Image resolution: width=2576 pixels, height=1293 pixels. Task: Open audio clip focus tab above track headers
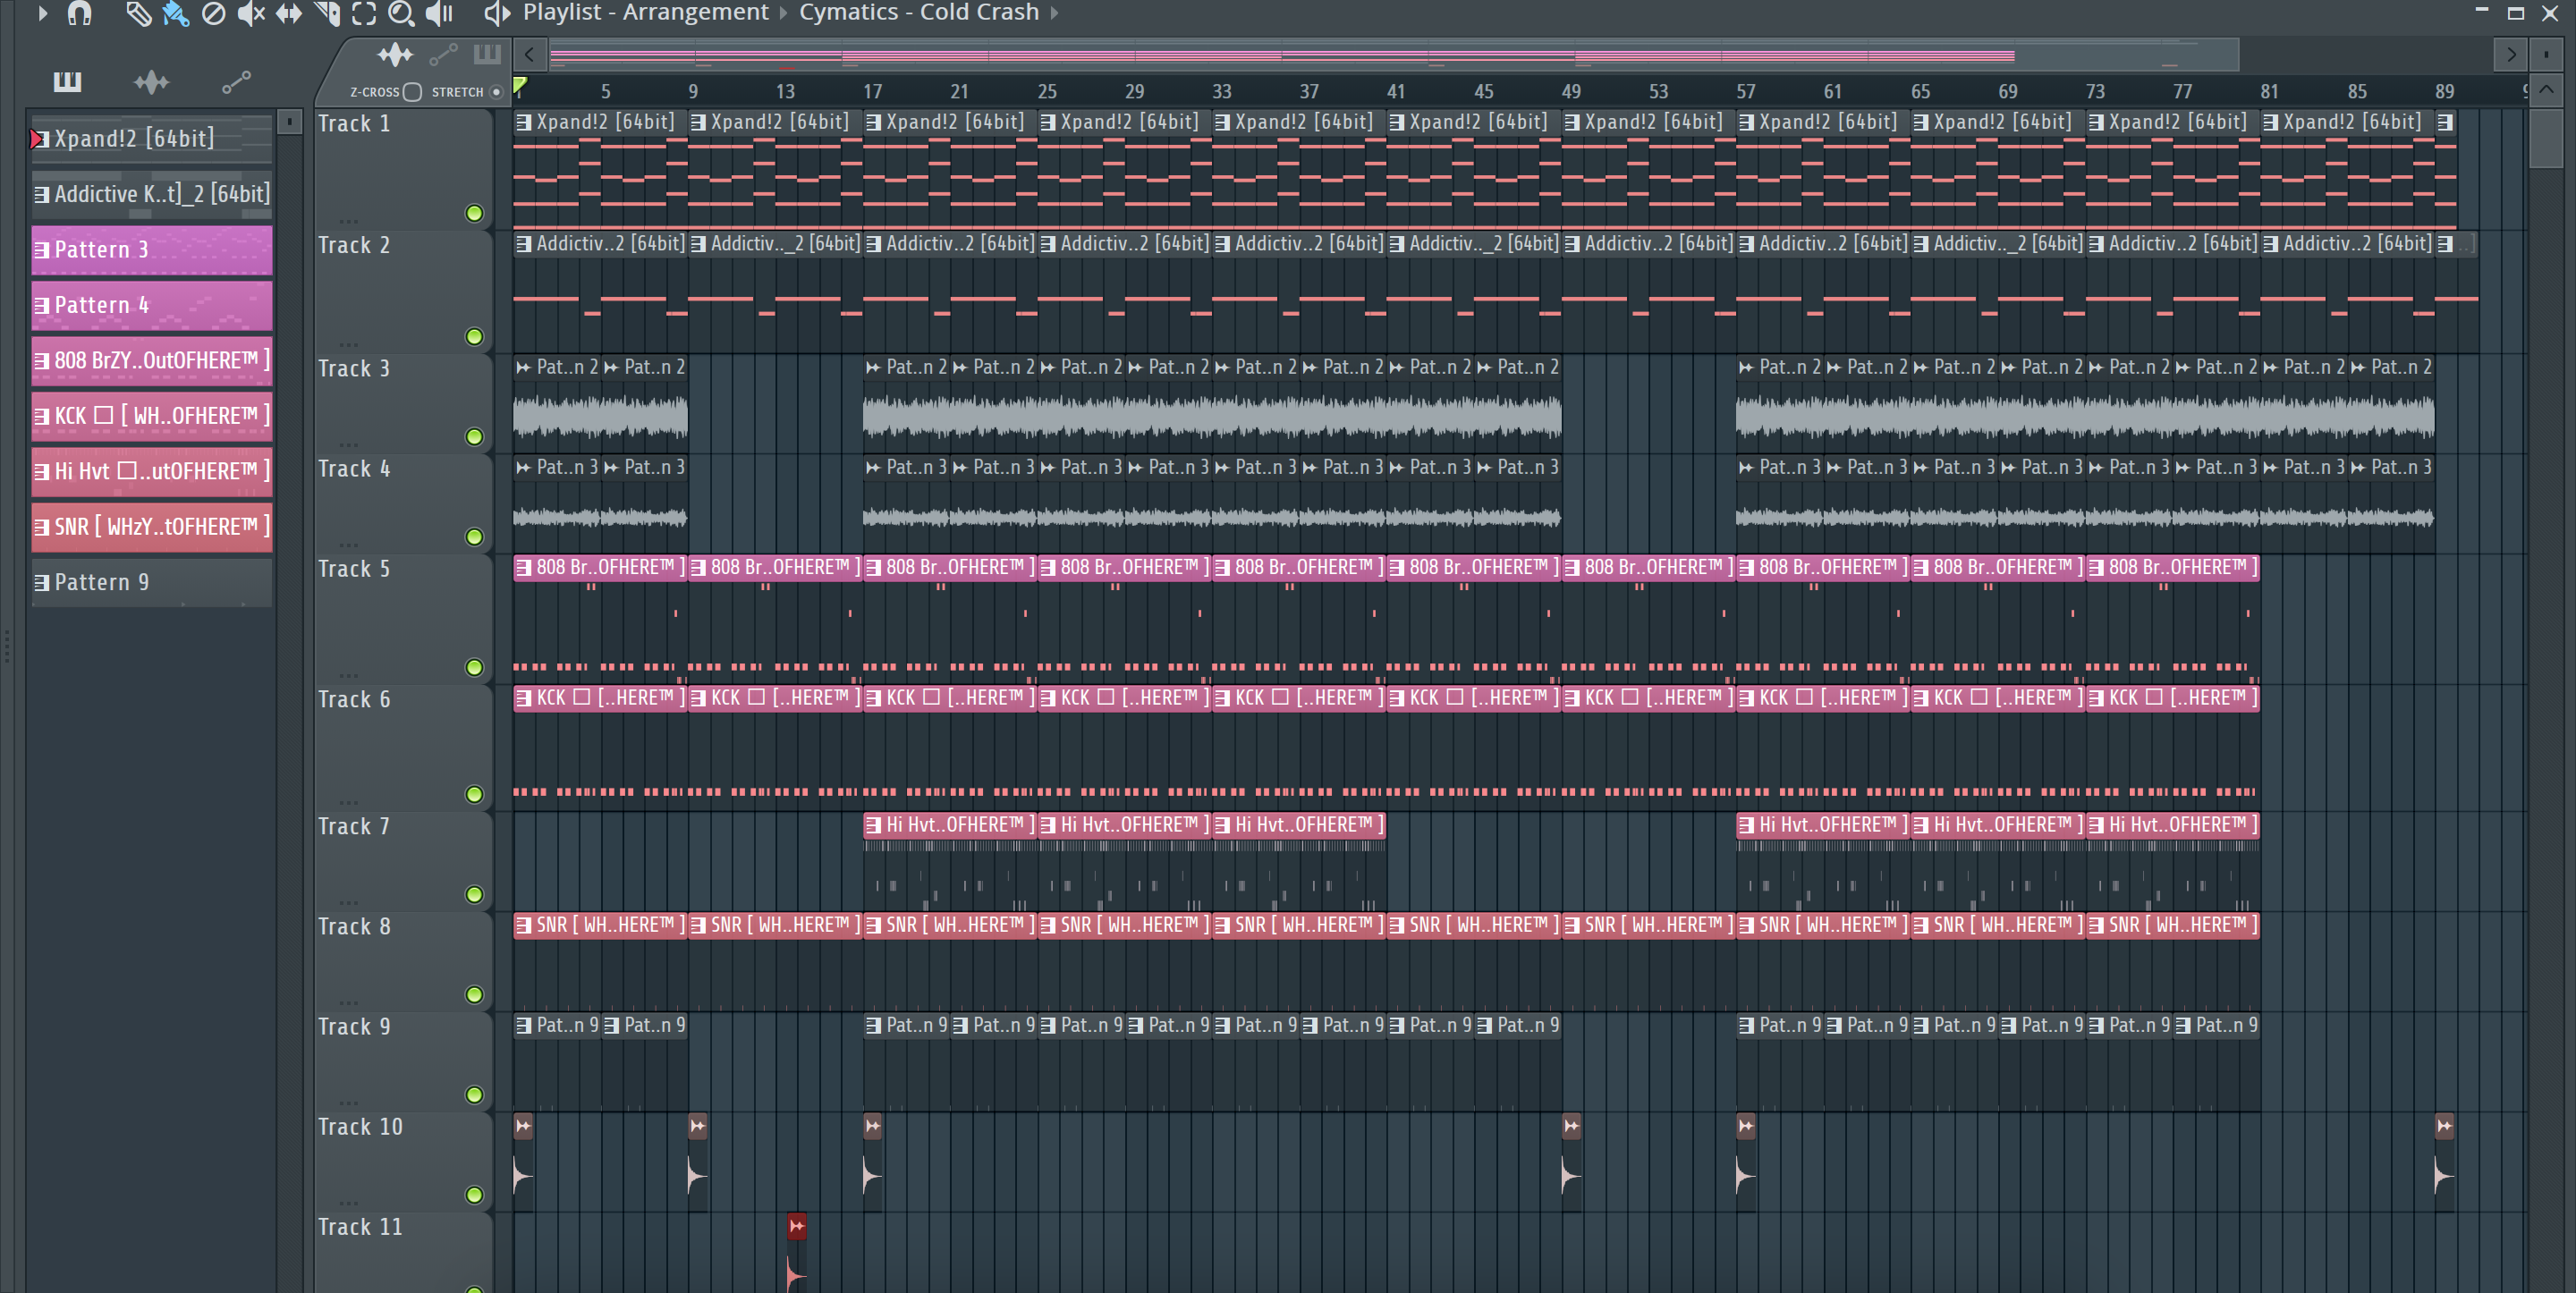click(395, 54)
